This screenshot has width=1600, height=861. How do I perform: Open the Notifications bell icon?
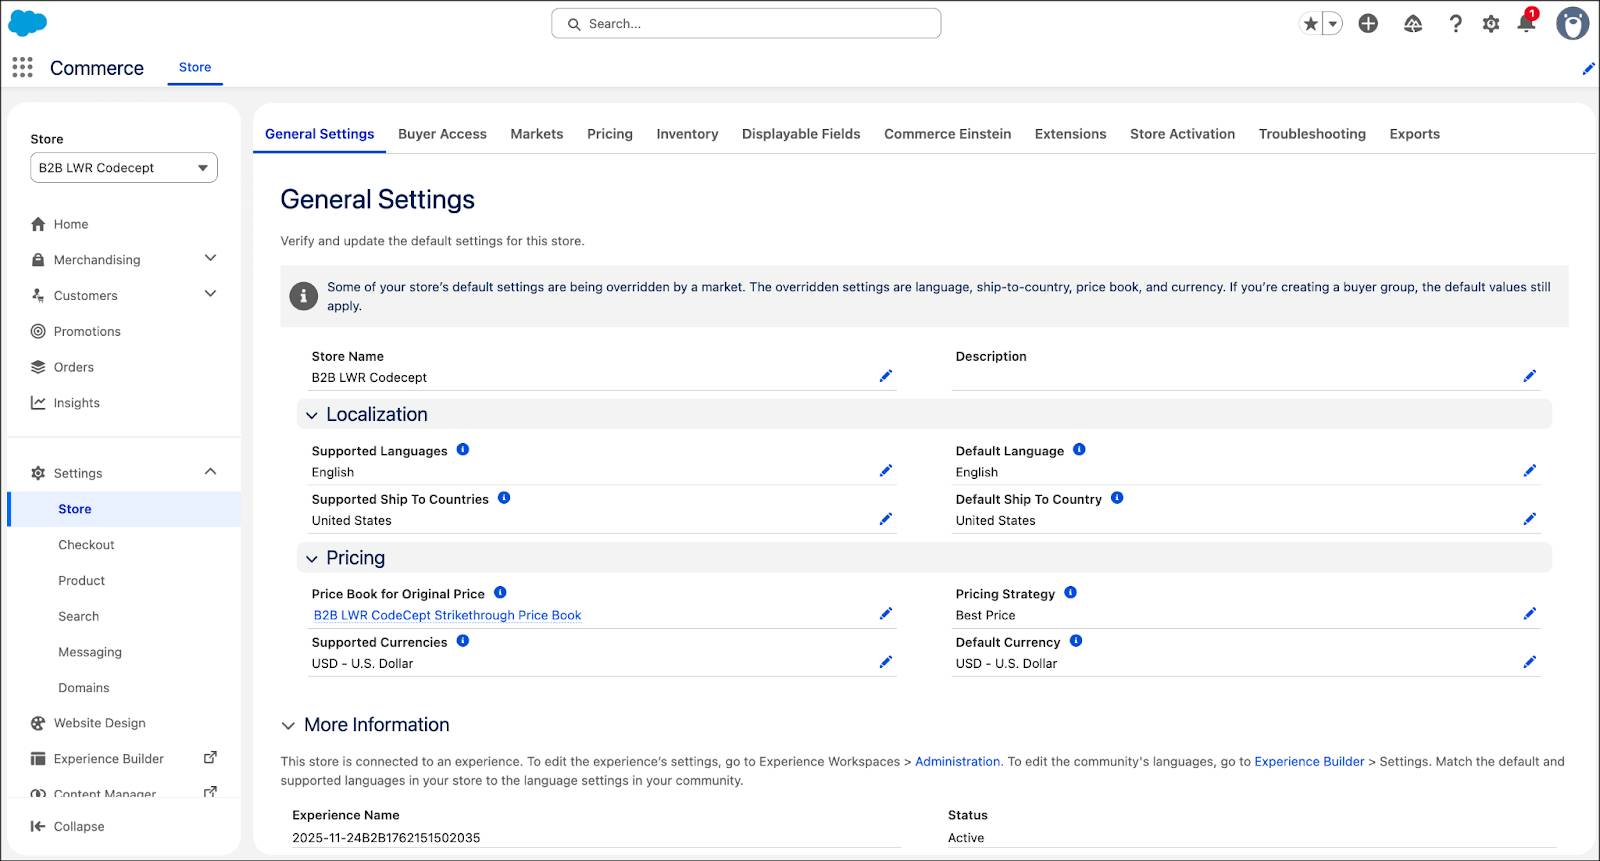(x=1526, y=23)
